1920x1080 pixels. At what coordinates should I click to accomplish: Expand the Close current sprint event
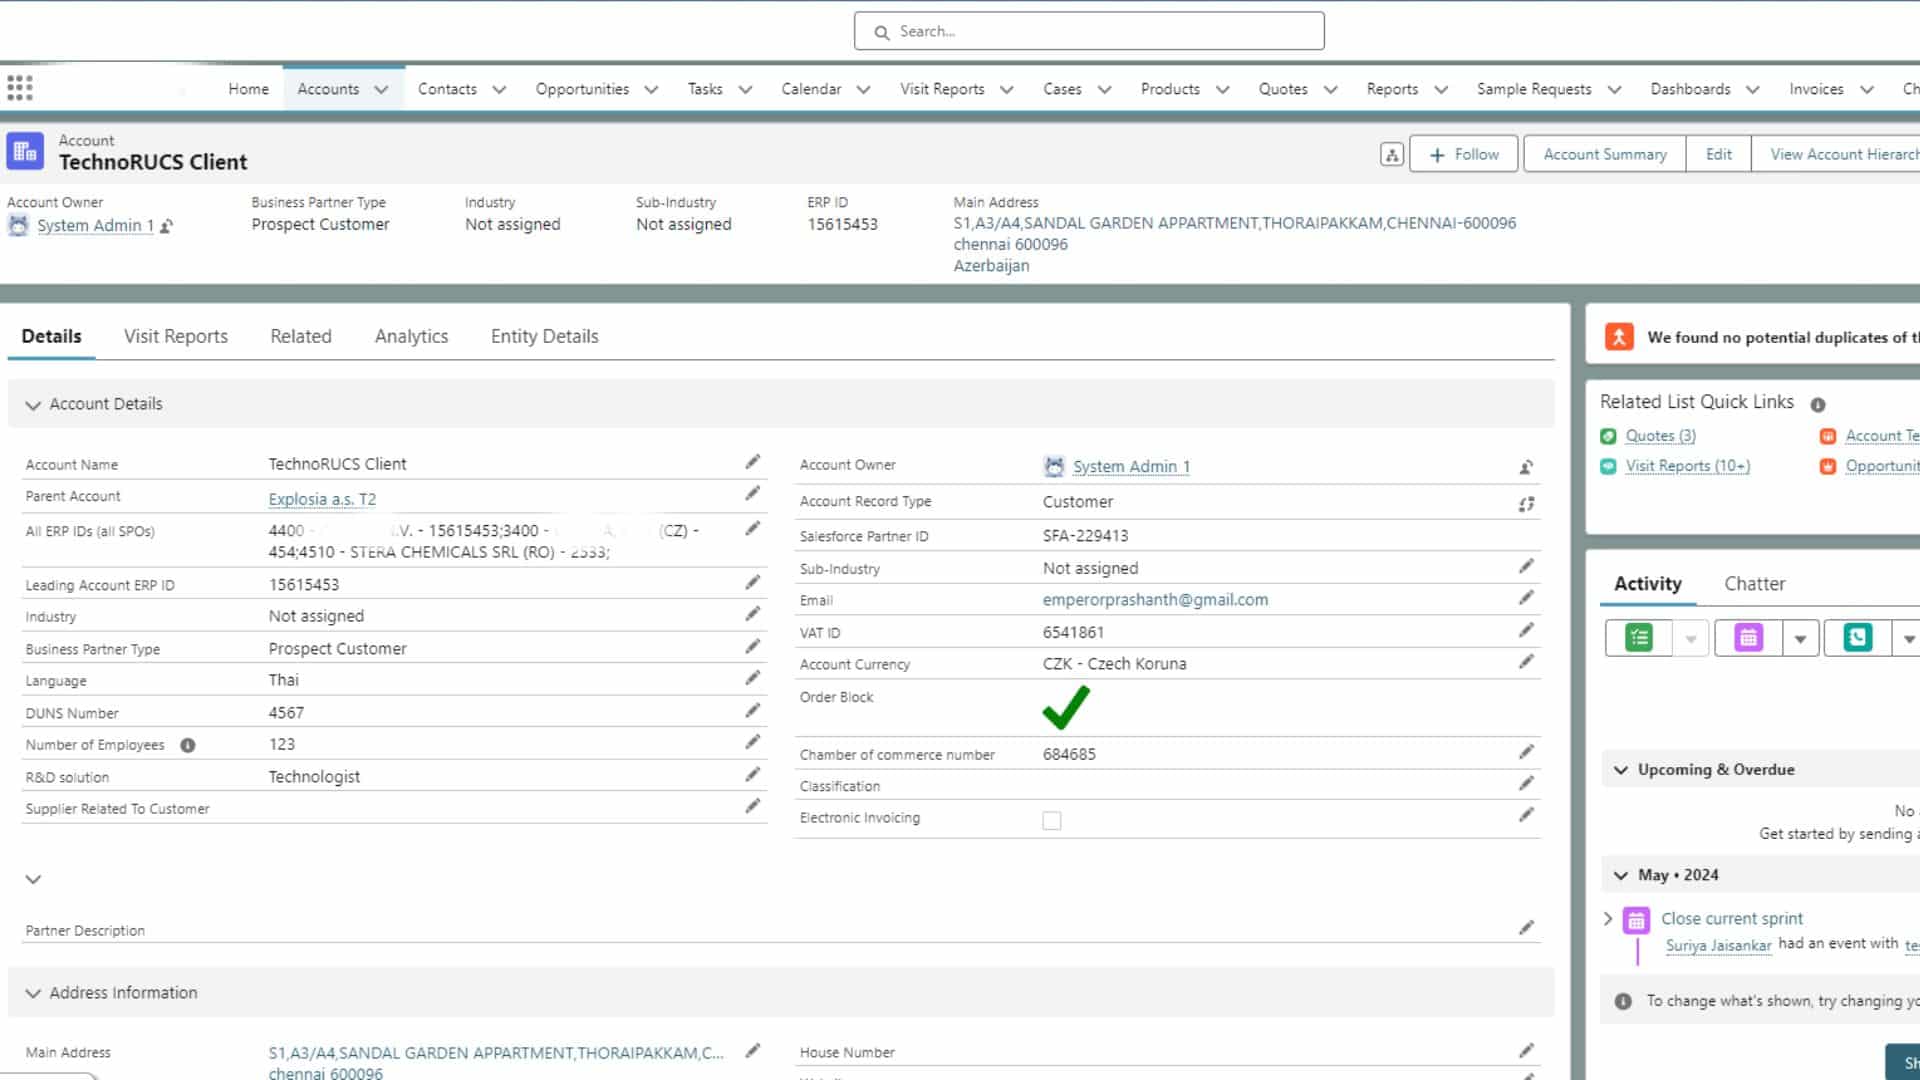[x=1608, y=919]
